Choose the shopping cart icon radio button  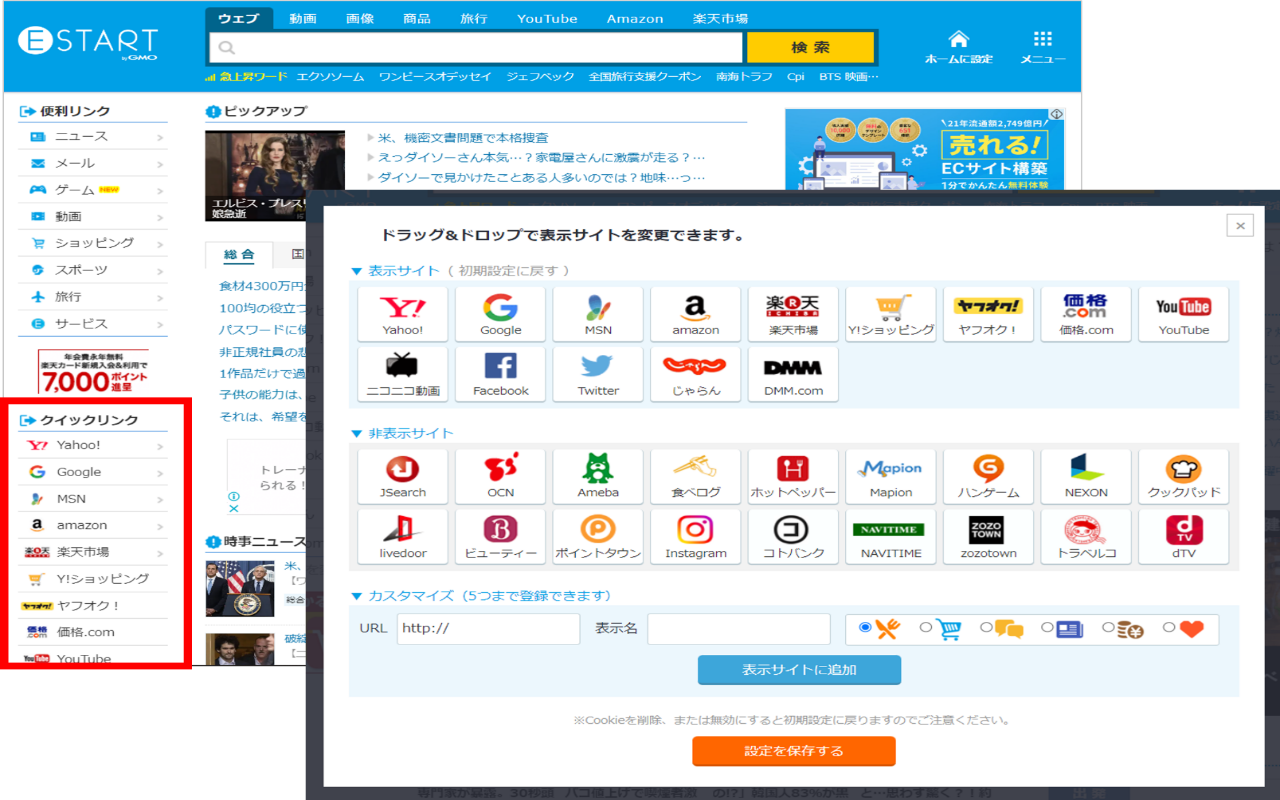(x=925, y=628)
